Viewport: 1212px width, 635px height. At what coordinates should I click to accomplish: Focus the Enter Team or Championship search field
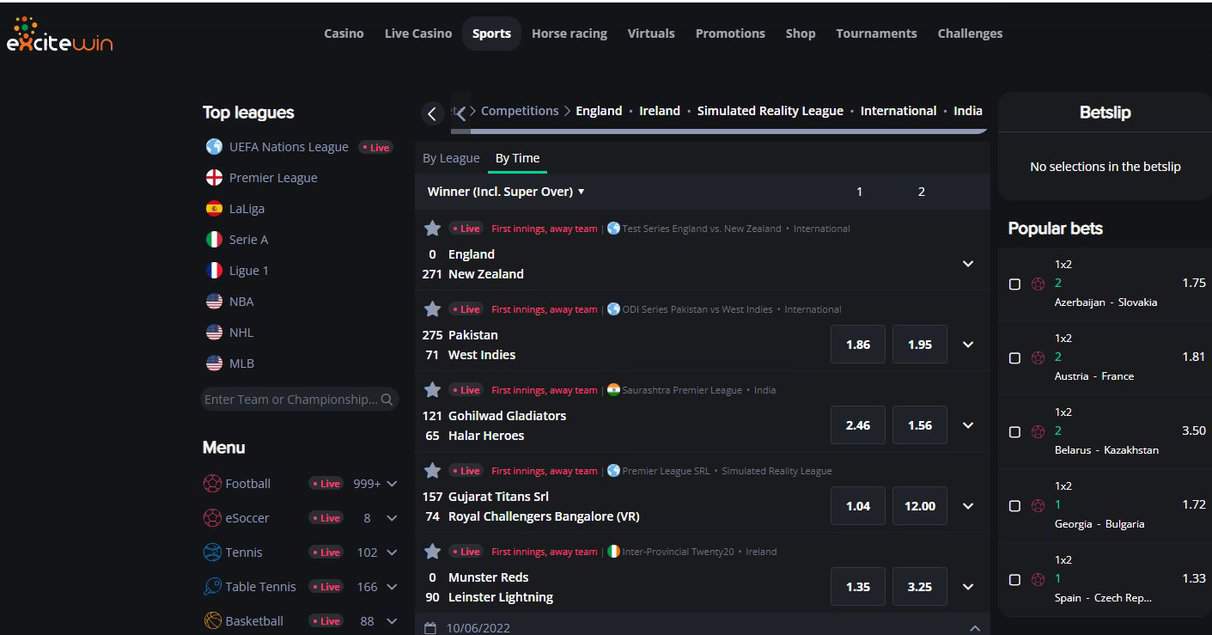(x=299, y=400)
